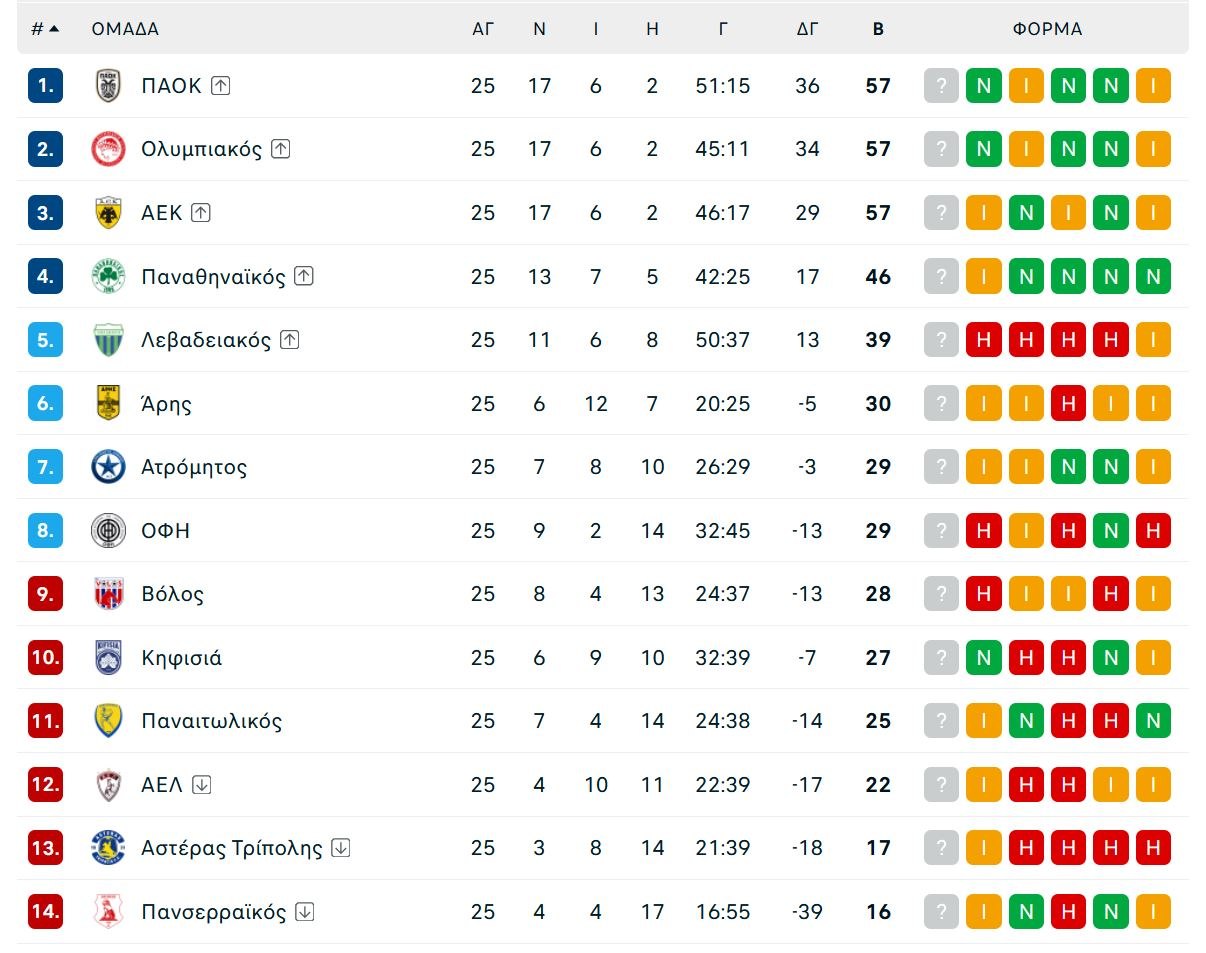Viewport: 1206px width, 953px height.
Task: Click the last green N badge in Παναθηναϊκός form
Action: pyautogui.click(x=1153, y=276)
